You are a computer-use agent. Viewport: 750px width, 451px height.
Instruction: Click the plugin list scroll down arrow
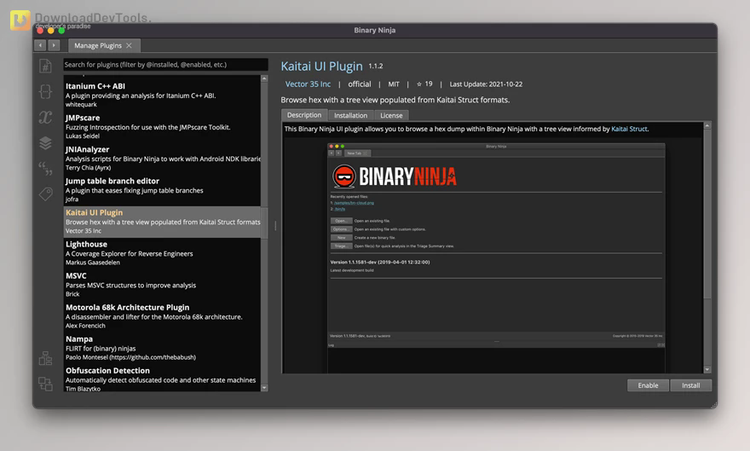coord(265,388)
